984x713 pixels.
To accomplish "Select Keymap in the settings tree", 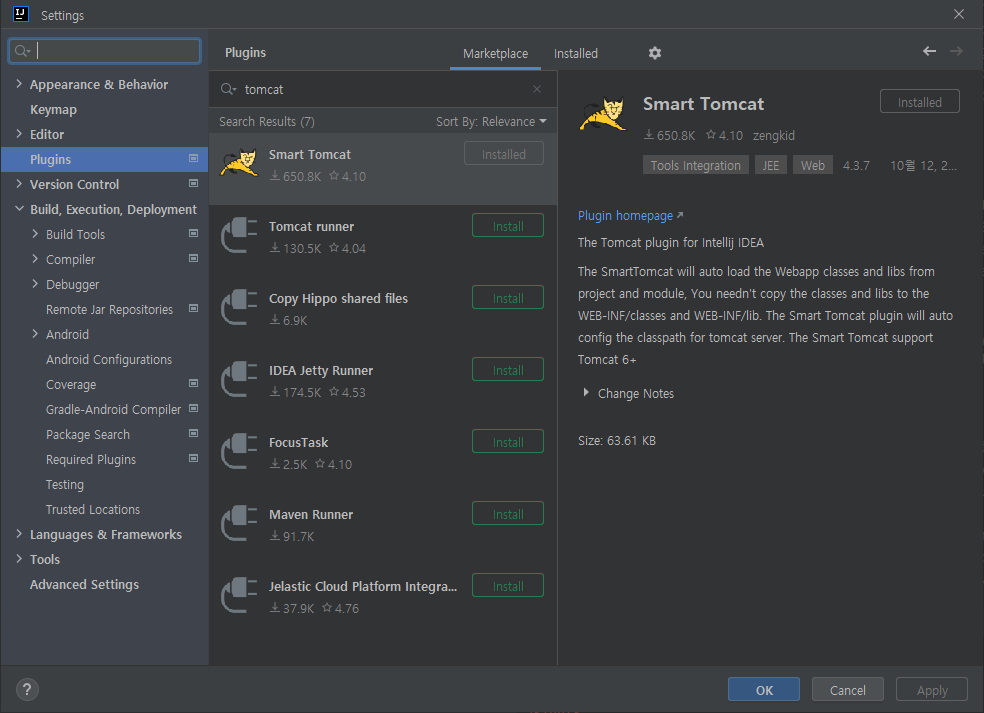I will pos(53,109).
